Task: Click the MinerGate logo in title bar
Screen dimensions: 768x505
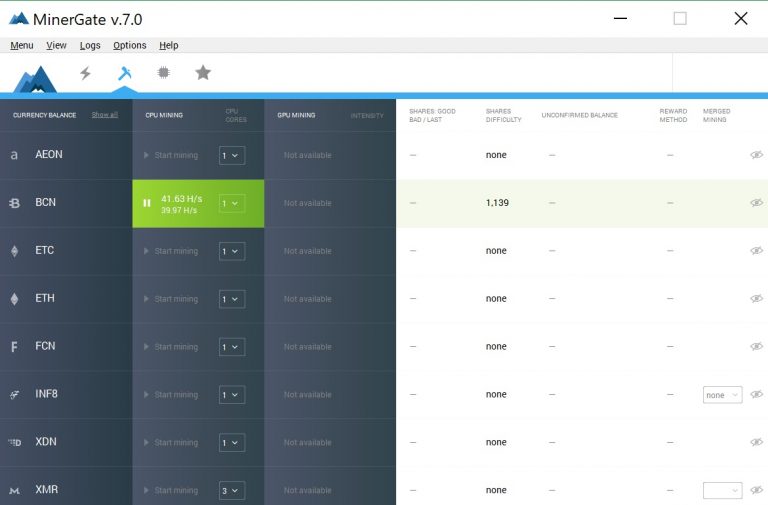Action: (x=19, y=19)
